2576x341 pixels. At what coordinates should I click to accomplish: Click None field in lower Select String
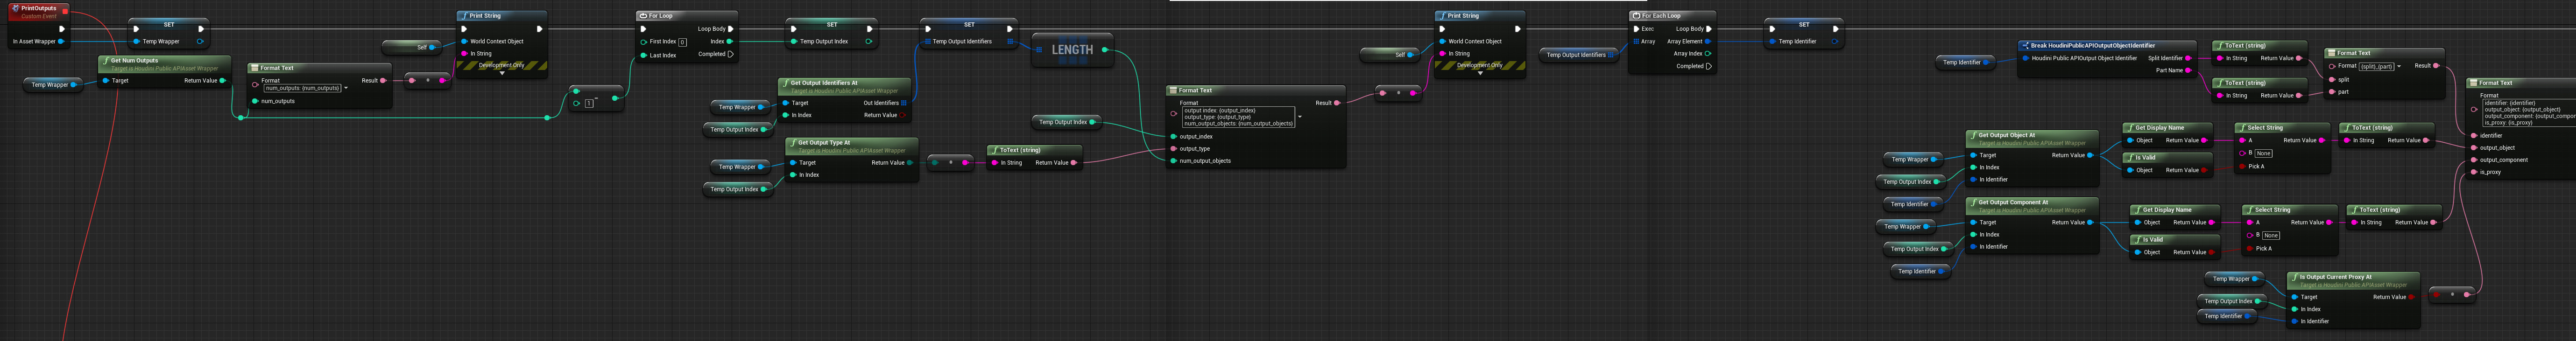pos(2271,235)
